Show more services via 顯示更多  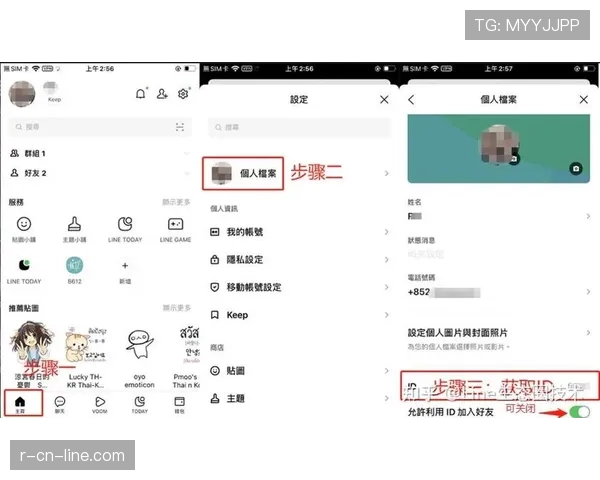pos(176,202)
